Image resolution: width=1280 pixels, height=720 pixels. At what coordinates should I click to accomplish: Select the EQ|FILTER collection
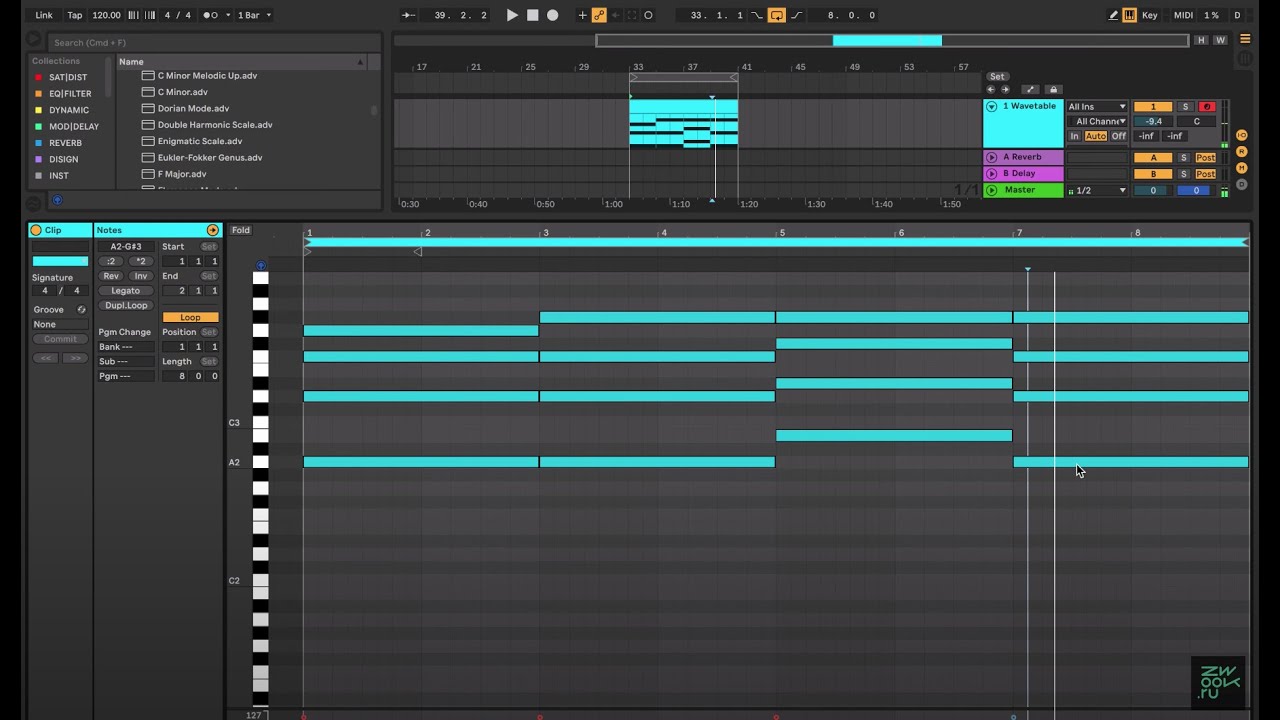(x=70, y=94)
